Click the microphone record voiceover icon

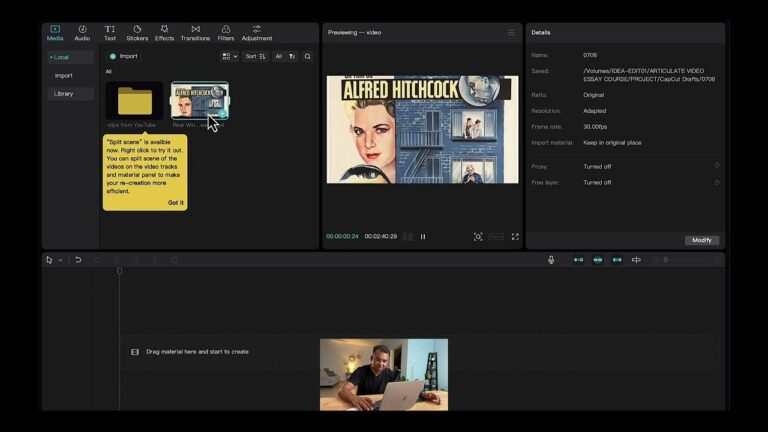(x=551, y=260)
